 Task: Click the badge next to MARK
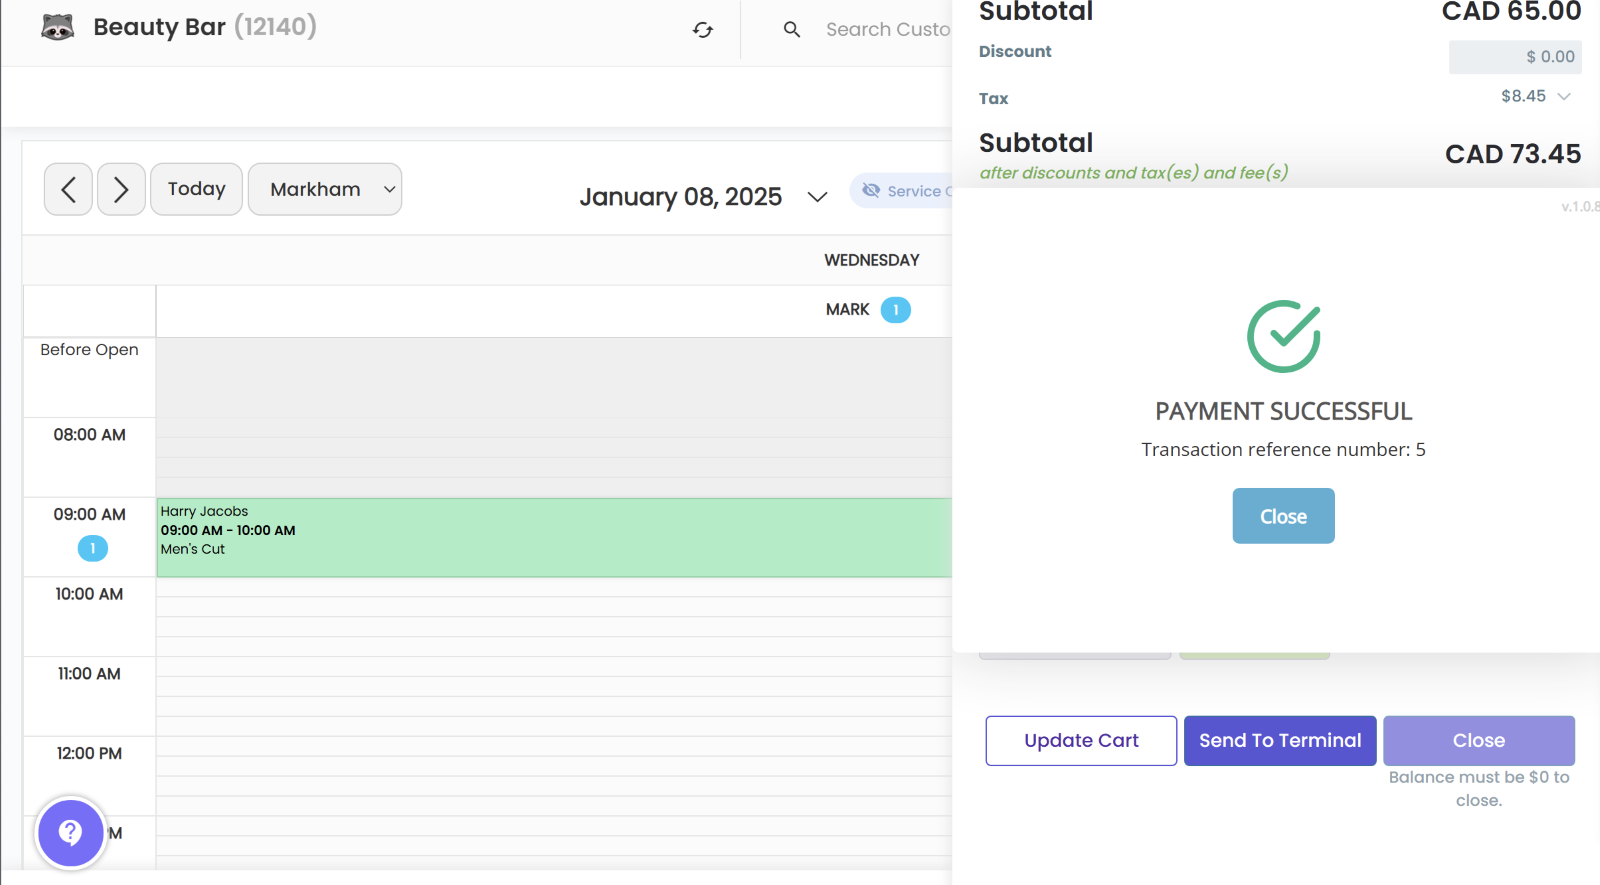pos(895,310)
